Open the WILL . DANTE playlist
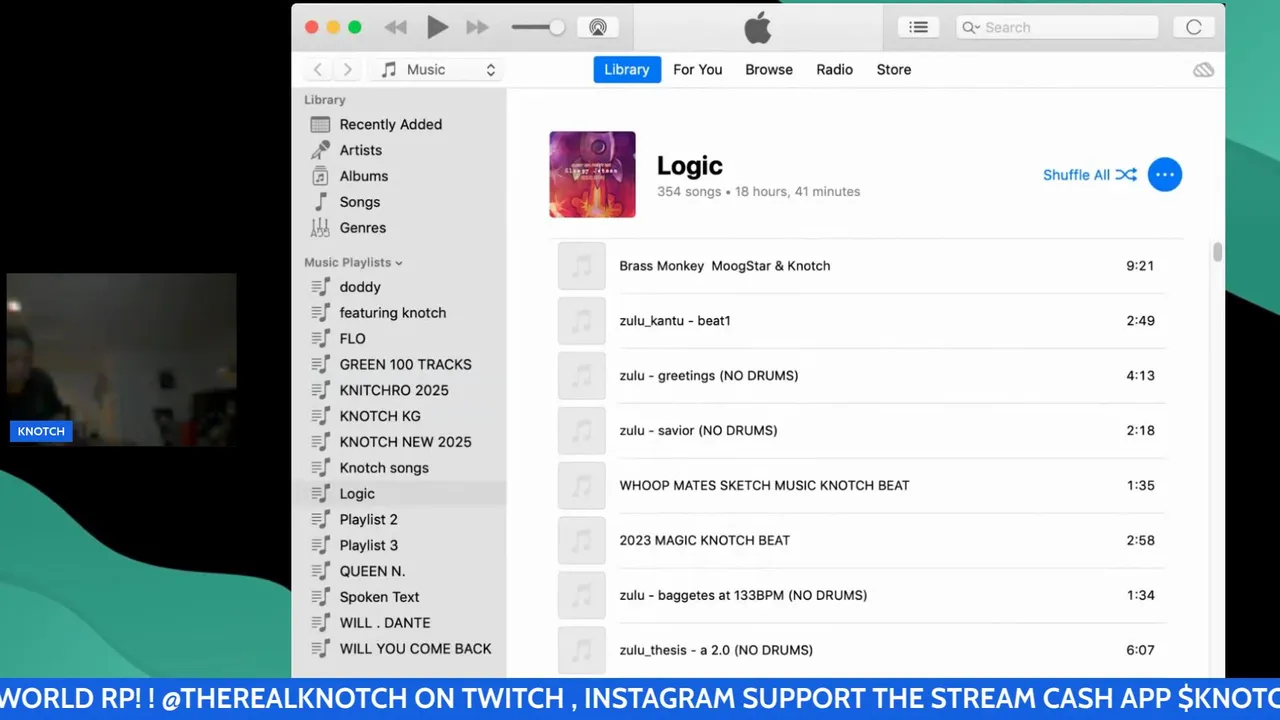Image resolution: width=1280 pixels, height=720 pixels. click(x=399, y=623)
